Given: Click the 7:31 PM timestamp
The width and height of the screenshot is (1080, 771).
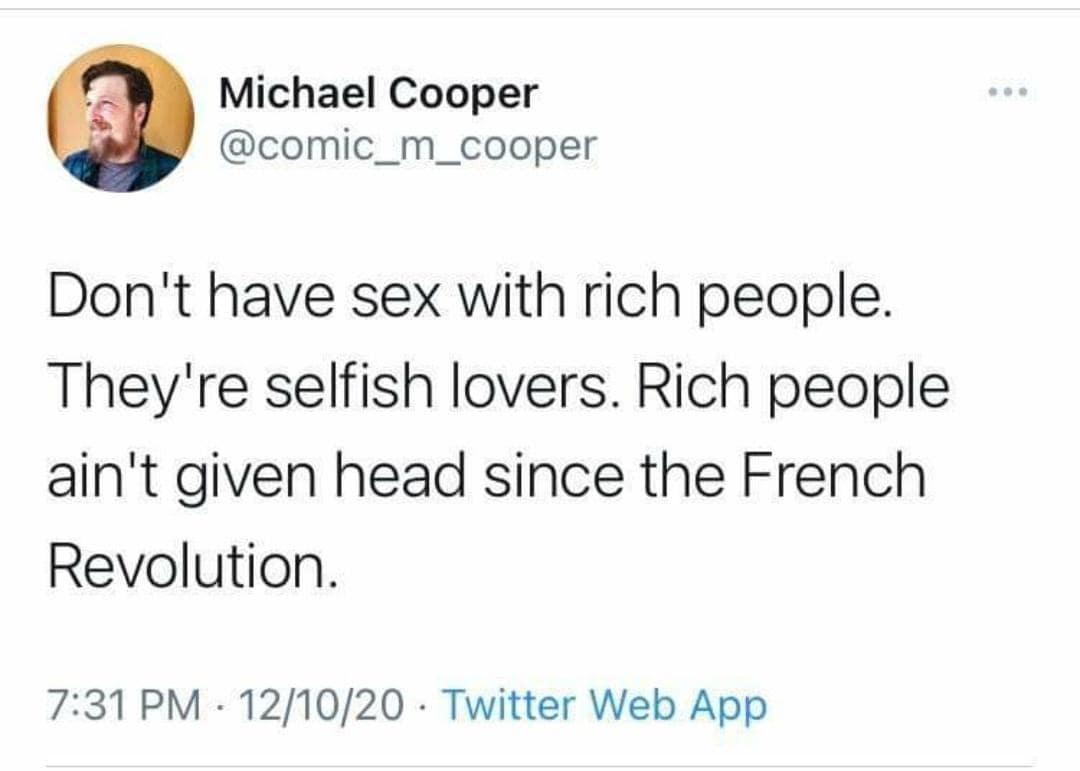Looking at the screenshot, I should 123,706.
